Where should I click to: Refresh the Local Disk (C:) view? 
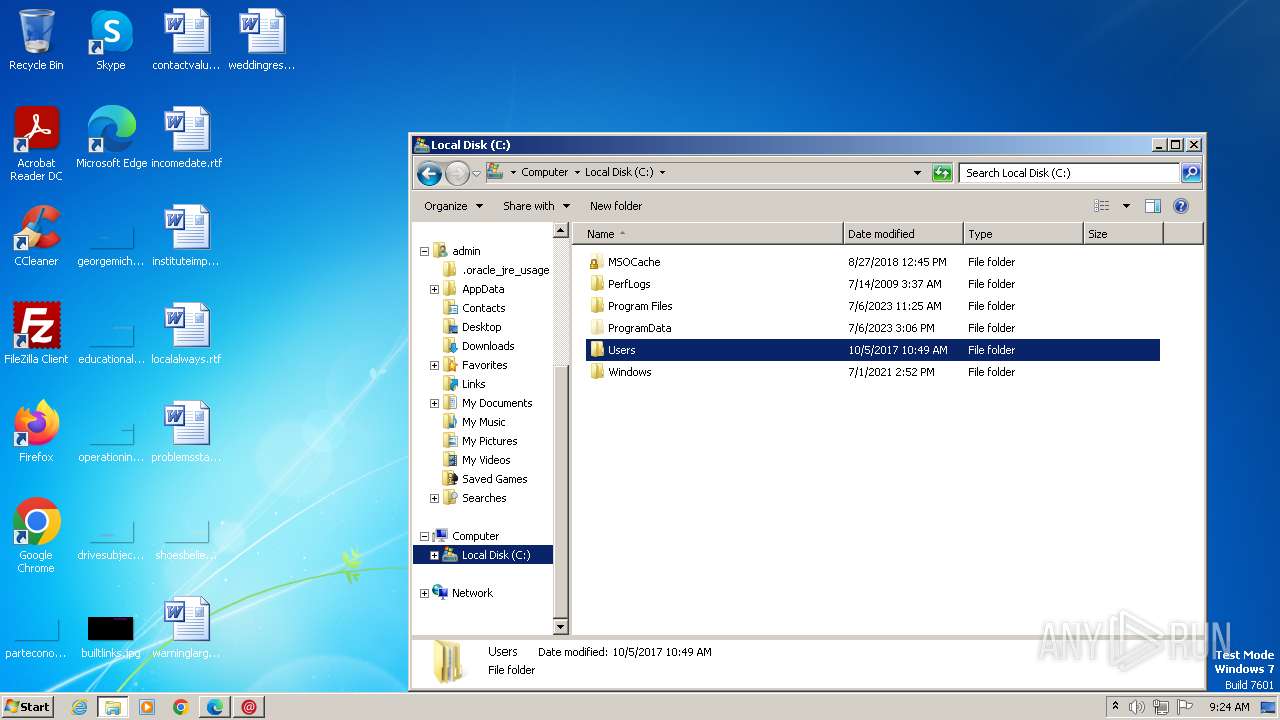941,173
